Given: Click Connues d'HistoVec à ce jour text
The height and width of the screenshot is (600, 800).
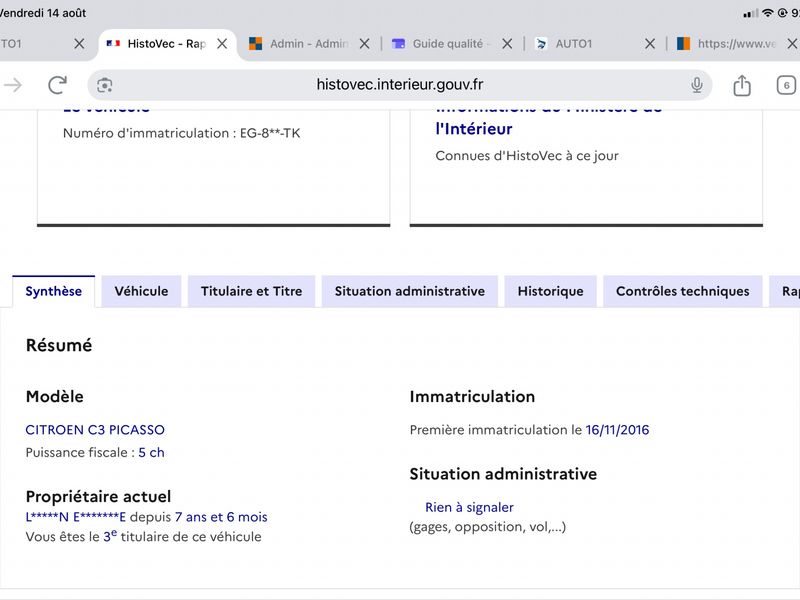Looking at the screenshot, I should tap(527, 156).
